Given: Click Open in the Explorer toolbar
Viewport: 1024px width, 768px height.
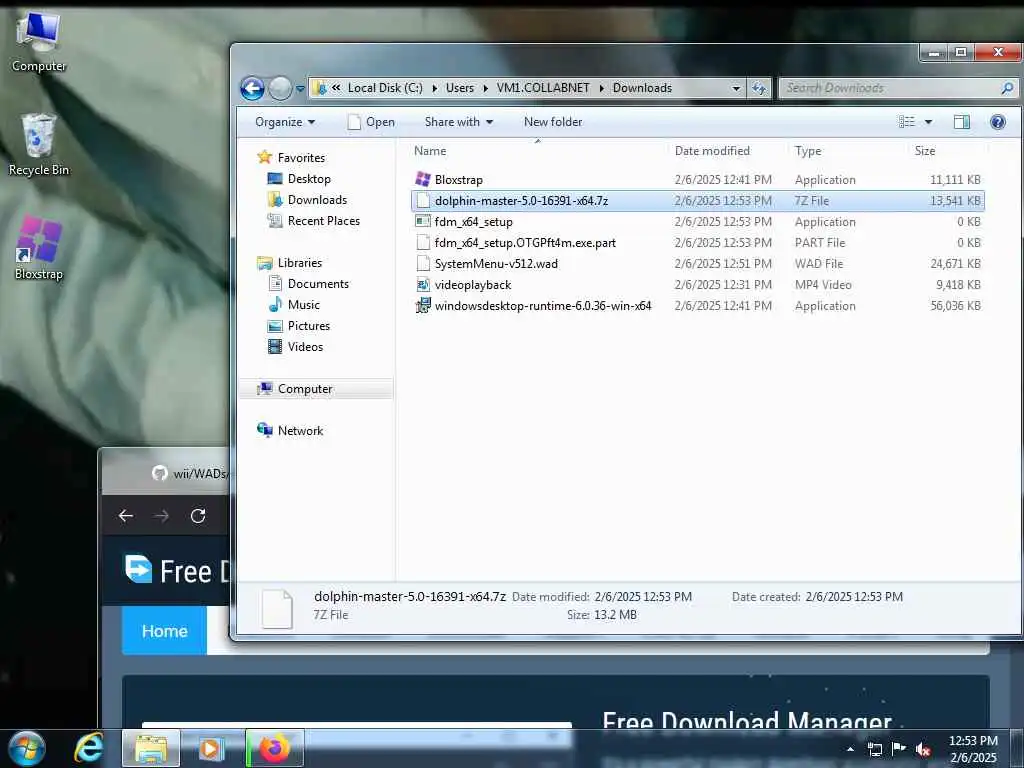Looking at the screenshot, I should click(x=371, y=122).
